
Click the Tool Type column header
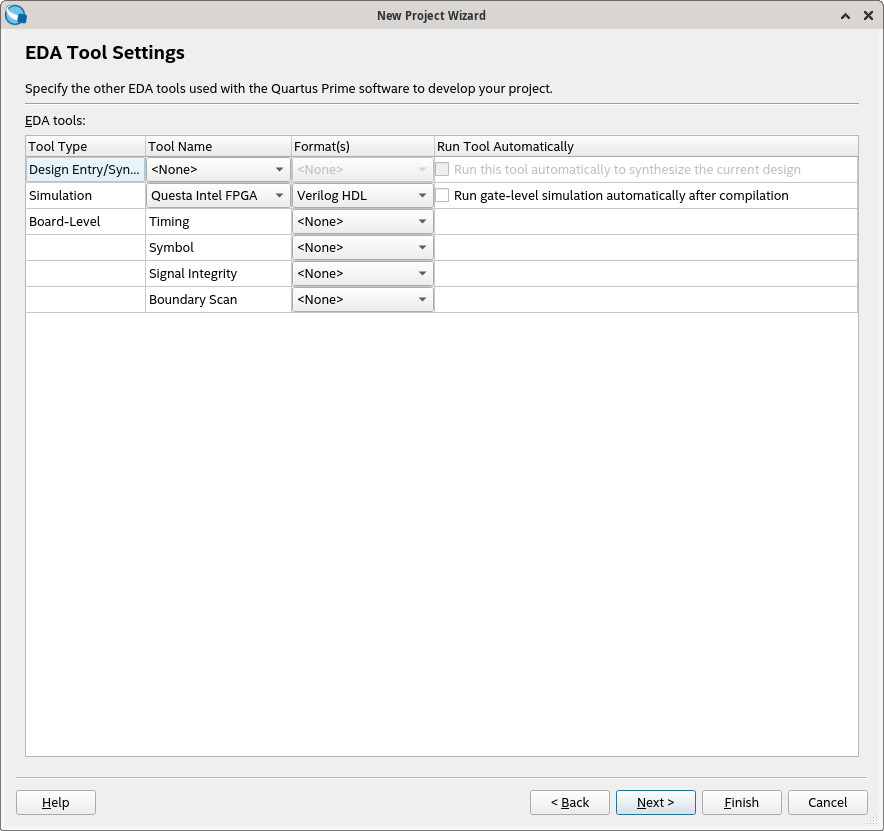click(85, 146)
